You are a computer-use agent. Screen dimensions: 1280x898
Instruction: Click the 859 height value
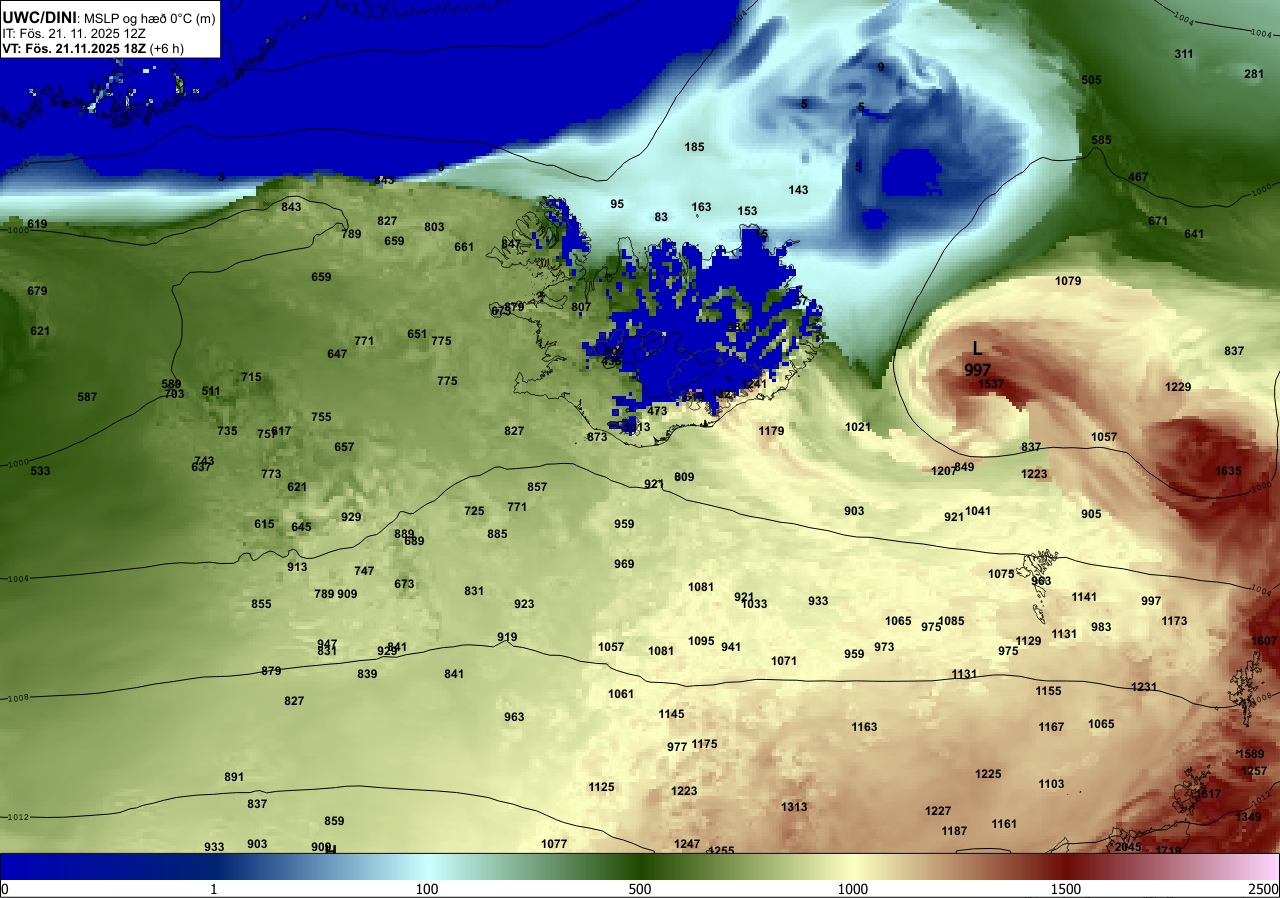(x=334, y=821)
